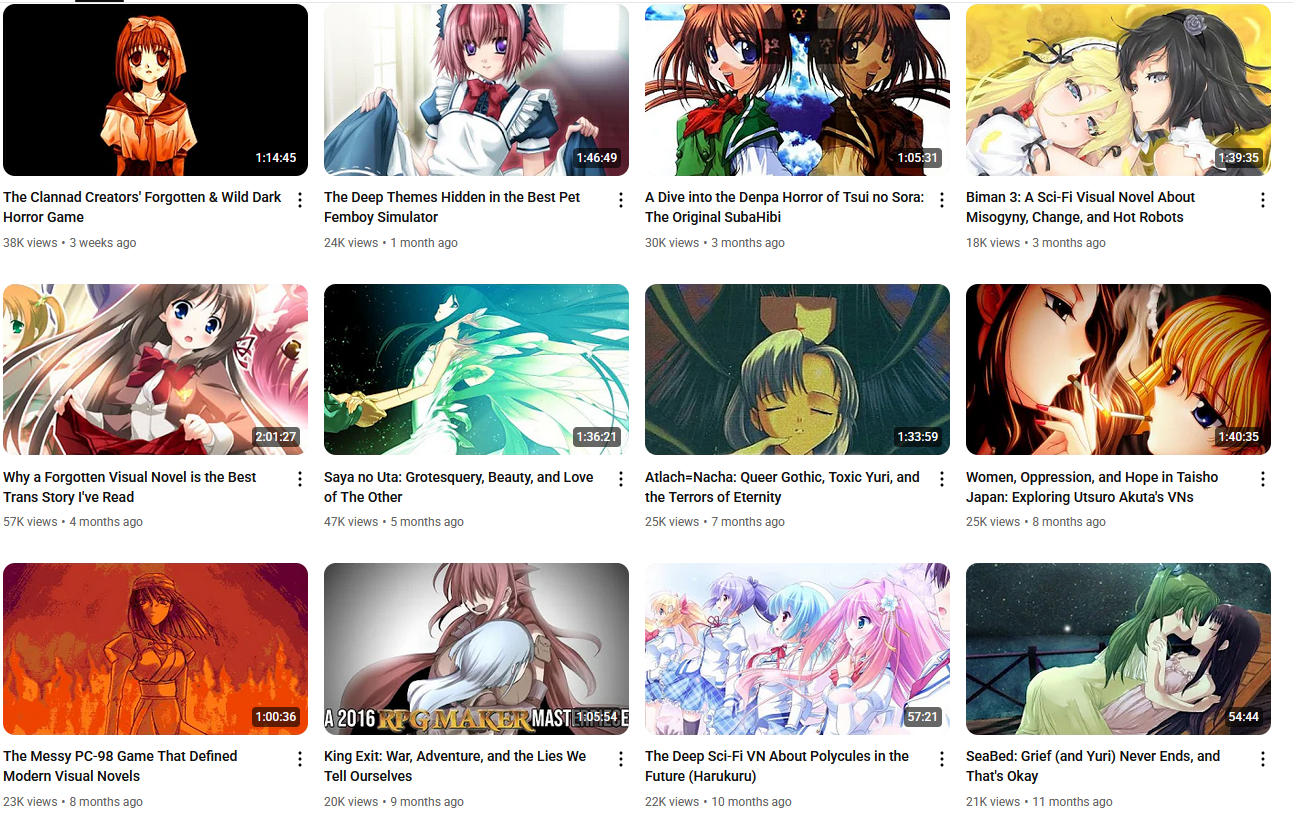
Task: Open options menu for Utsuro Akuta's VNs video
Action: tap(1262, 479)
